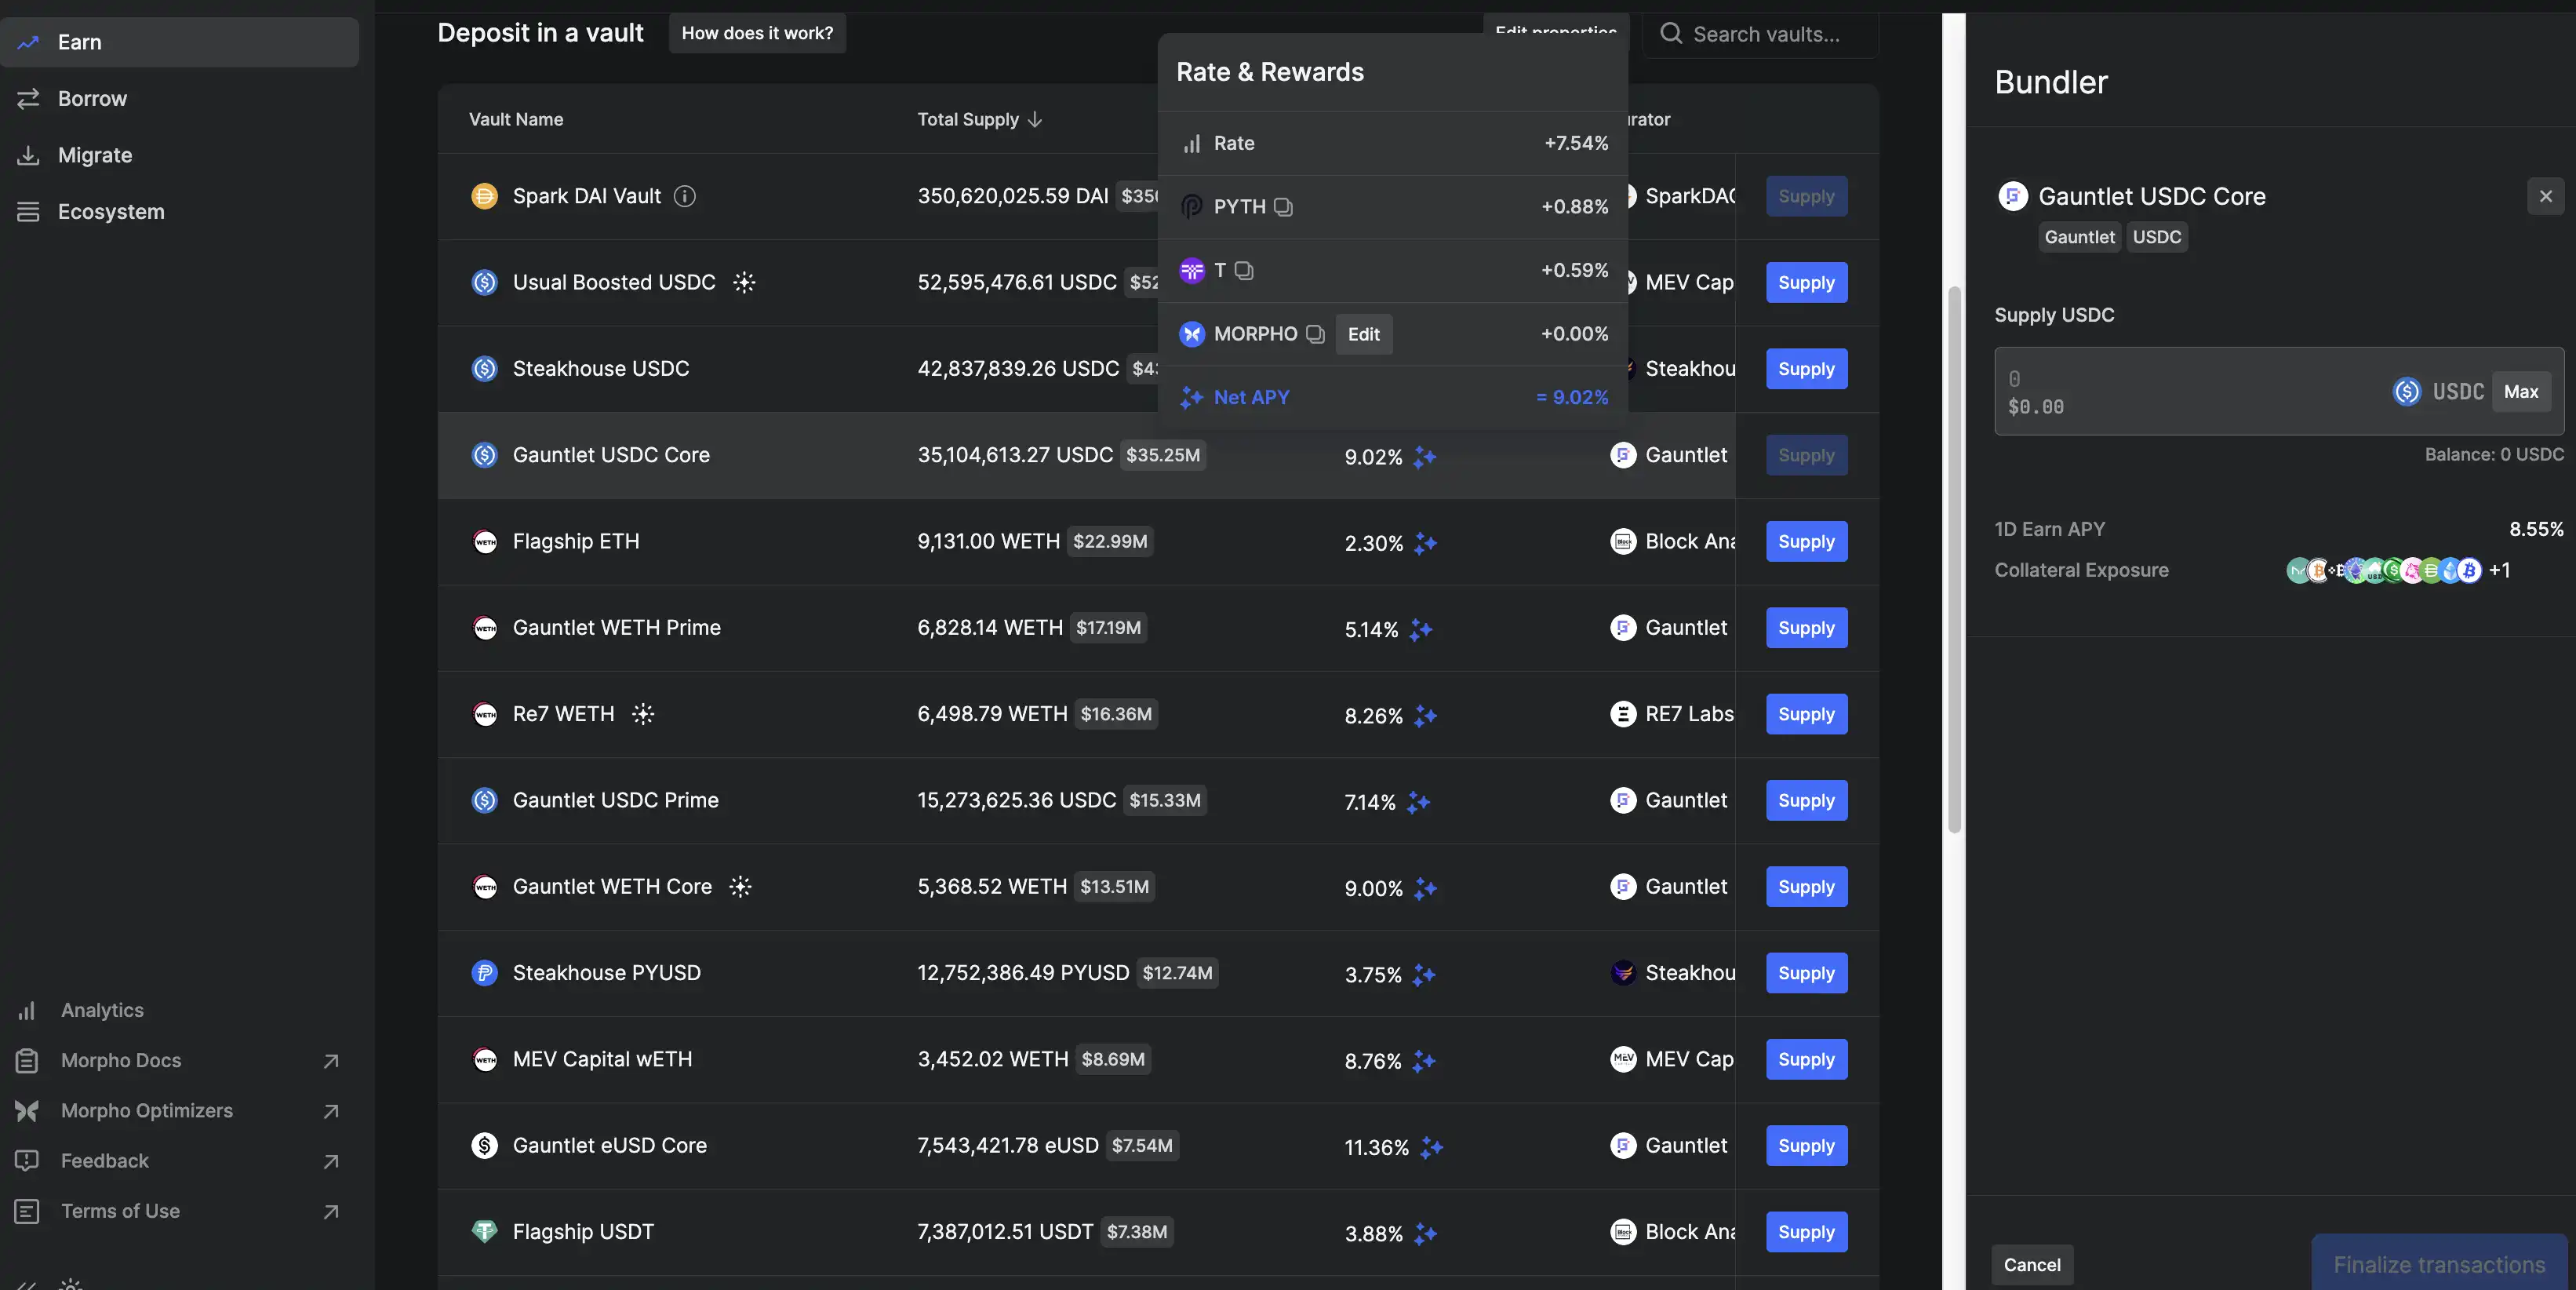Click the info icon next to Spark DAI Vault

[684, 196]
